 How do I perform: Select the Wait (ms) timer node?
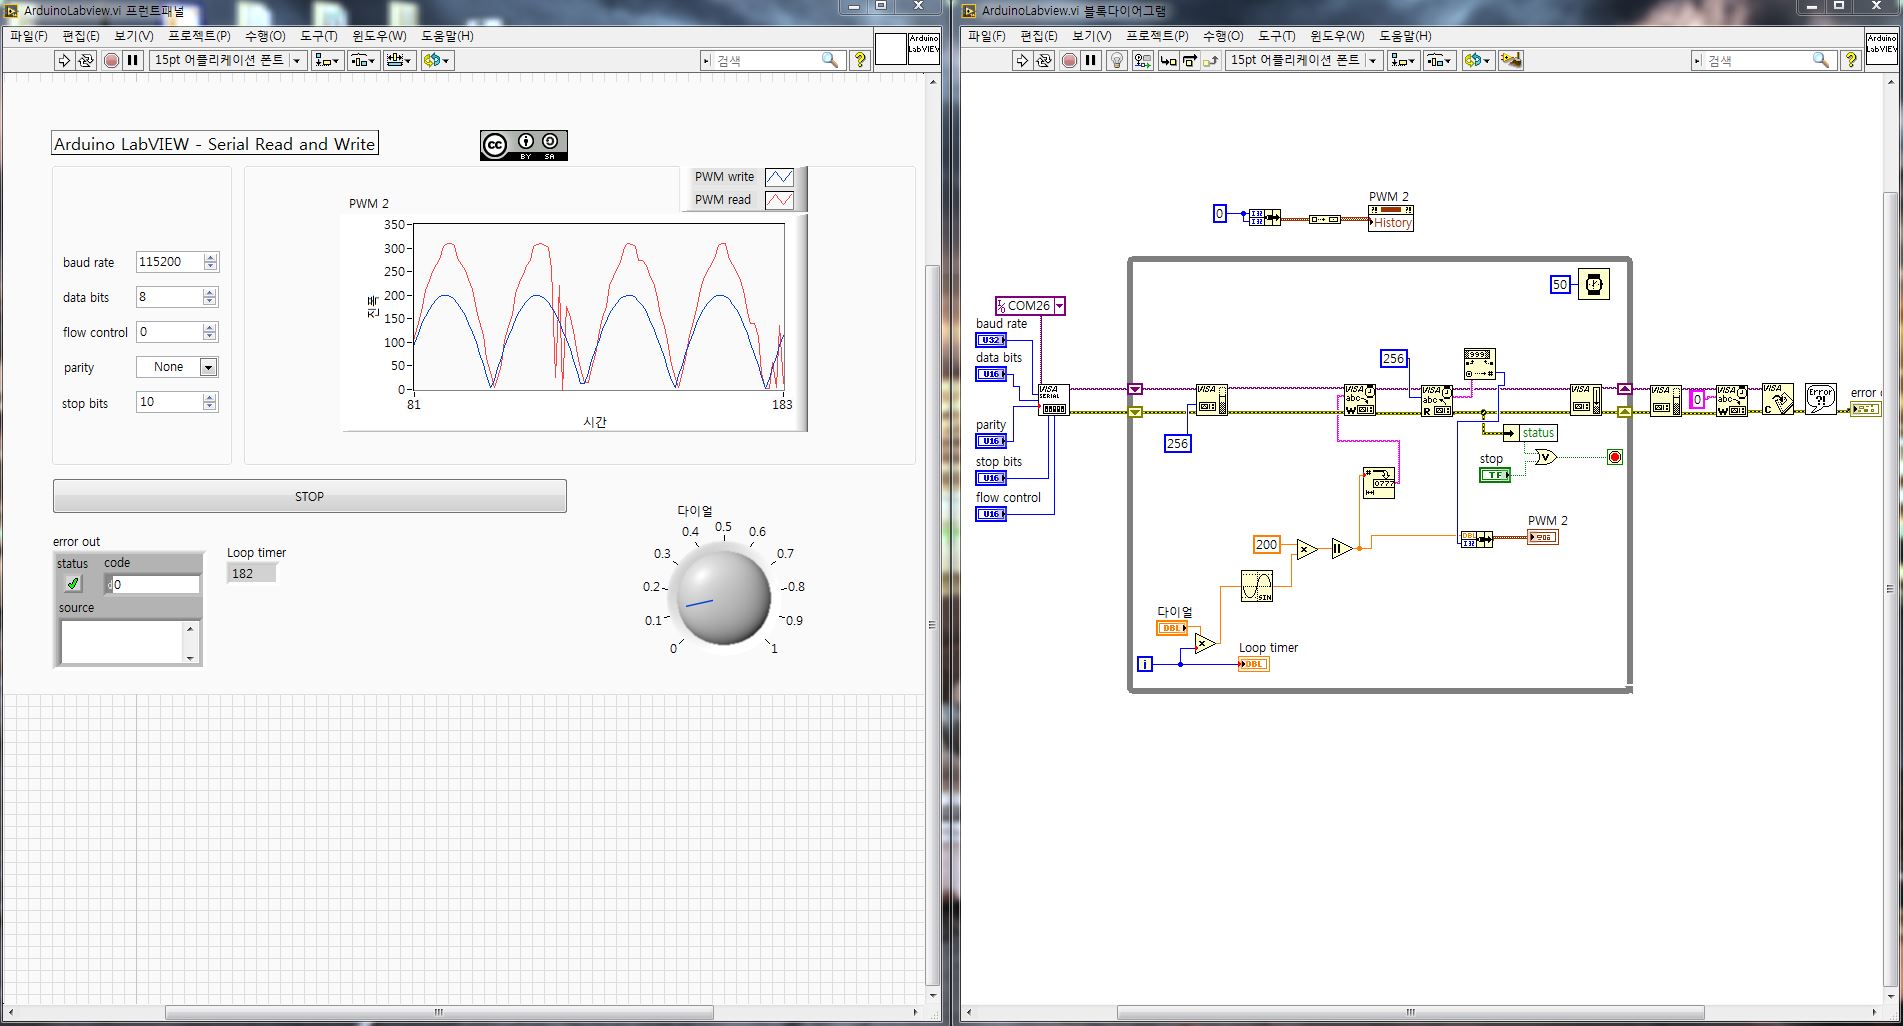point(1594,284)
